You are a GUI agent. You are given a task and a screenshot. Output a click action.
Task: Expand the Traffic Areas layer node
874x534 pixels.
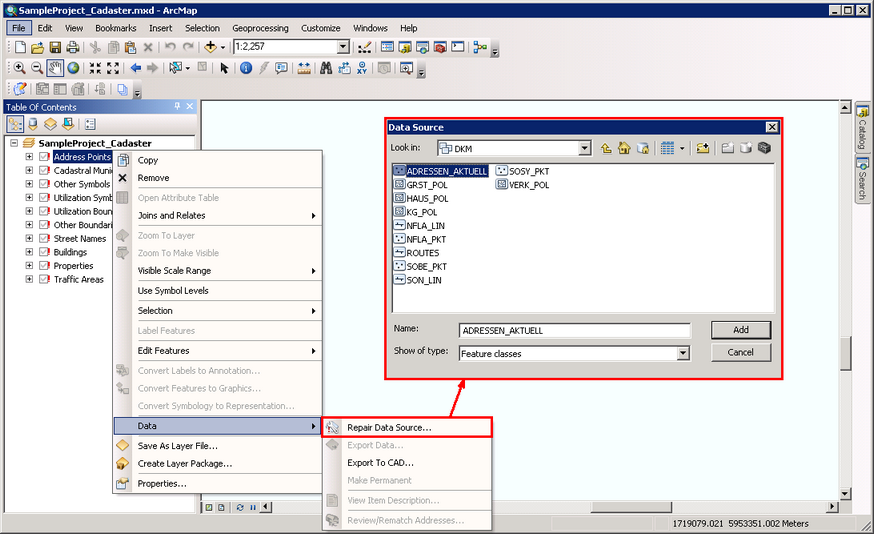29,279
